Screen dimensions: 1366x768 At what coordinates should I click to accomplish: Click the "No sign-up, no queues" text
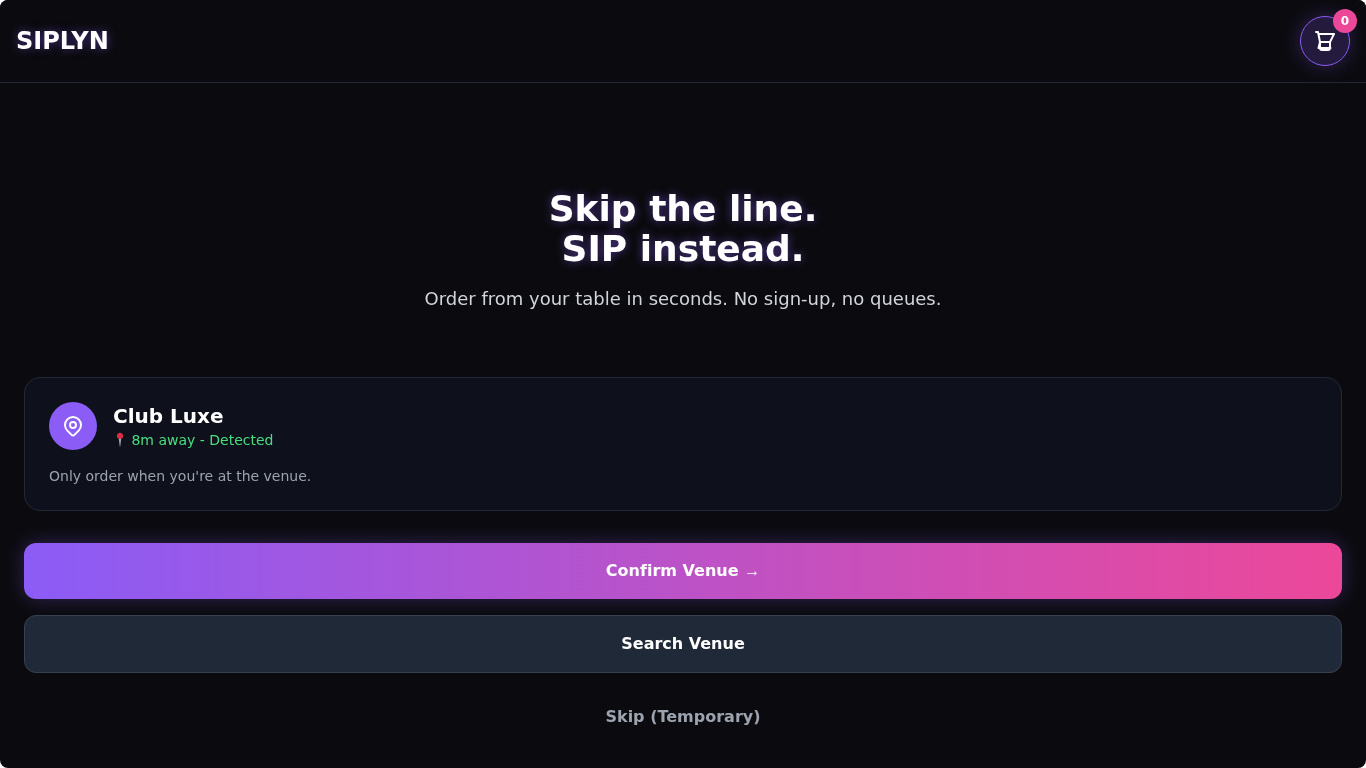pyautogui.click(x=837, y=299)
